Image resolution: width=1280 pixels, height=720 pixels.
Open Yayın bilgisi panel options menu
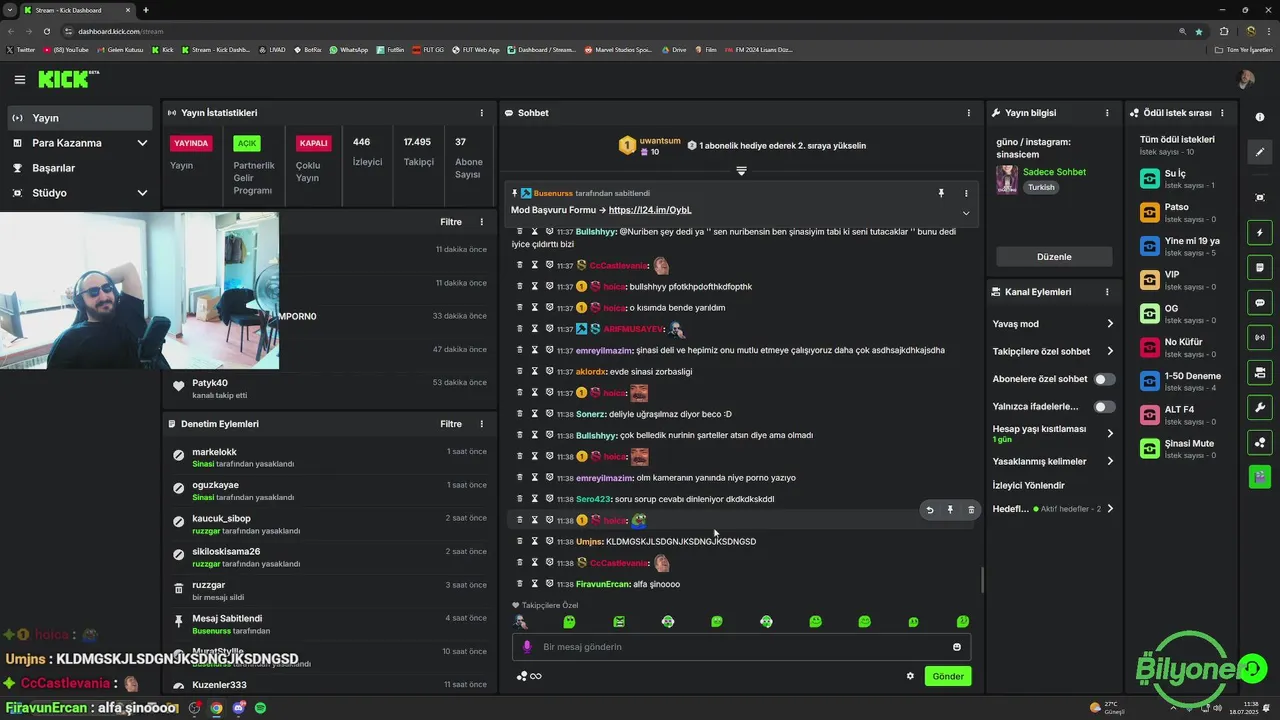click(x=1107, y=113)
